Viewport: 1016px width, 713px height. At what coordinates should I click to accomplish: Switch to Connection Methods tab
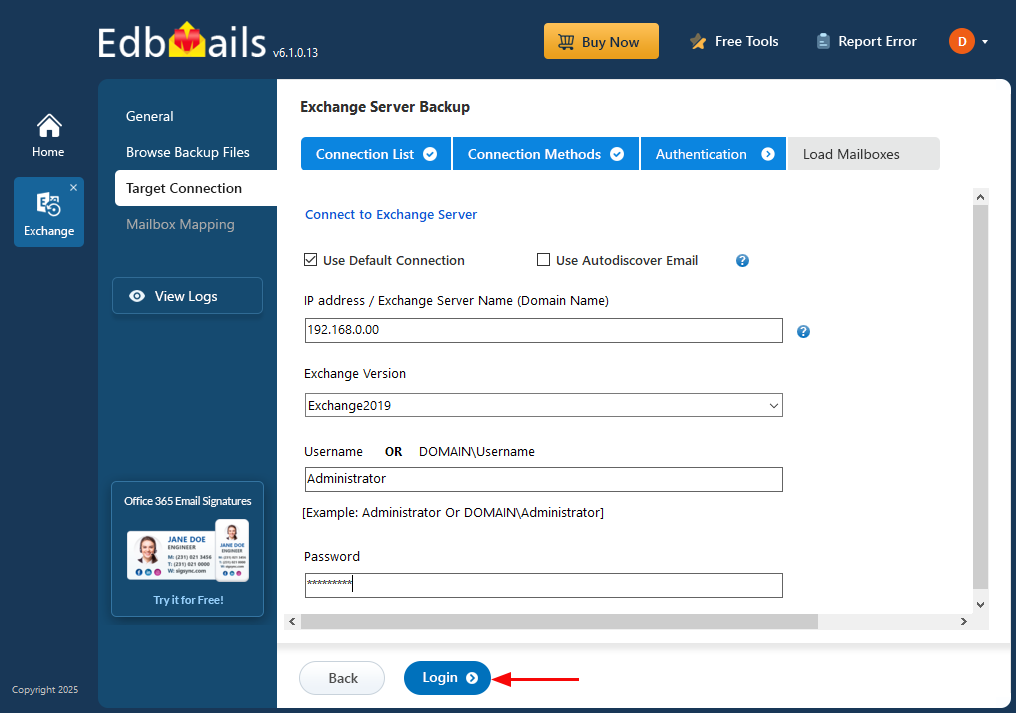(546, 154)
